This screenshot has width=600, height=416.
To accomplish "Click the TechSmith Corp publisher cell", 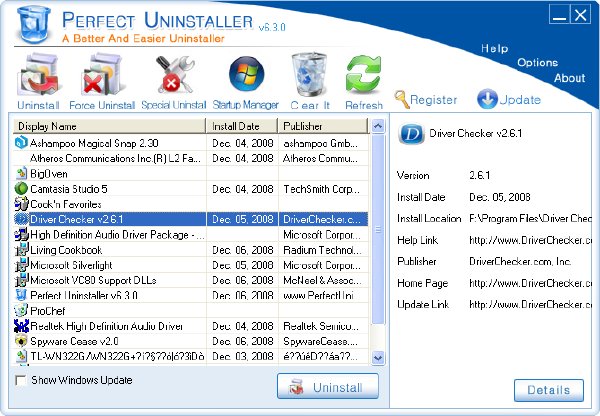I will 323,189.
